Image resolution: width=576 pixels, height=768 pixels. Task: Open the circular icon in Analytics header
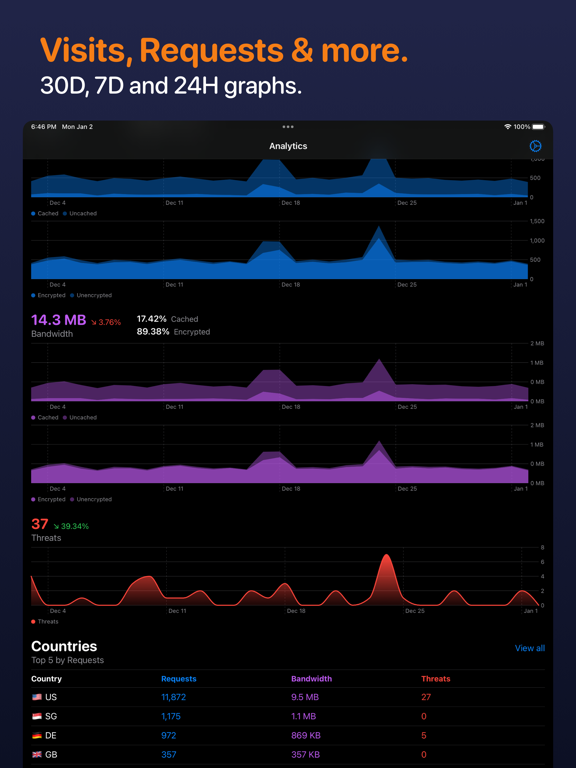535,146
